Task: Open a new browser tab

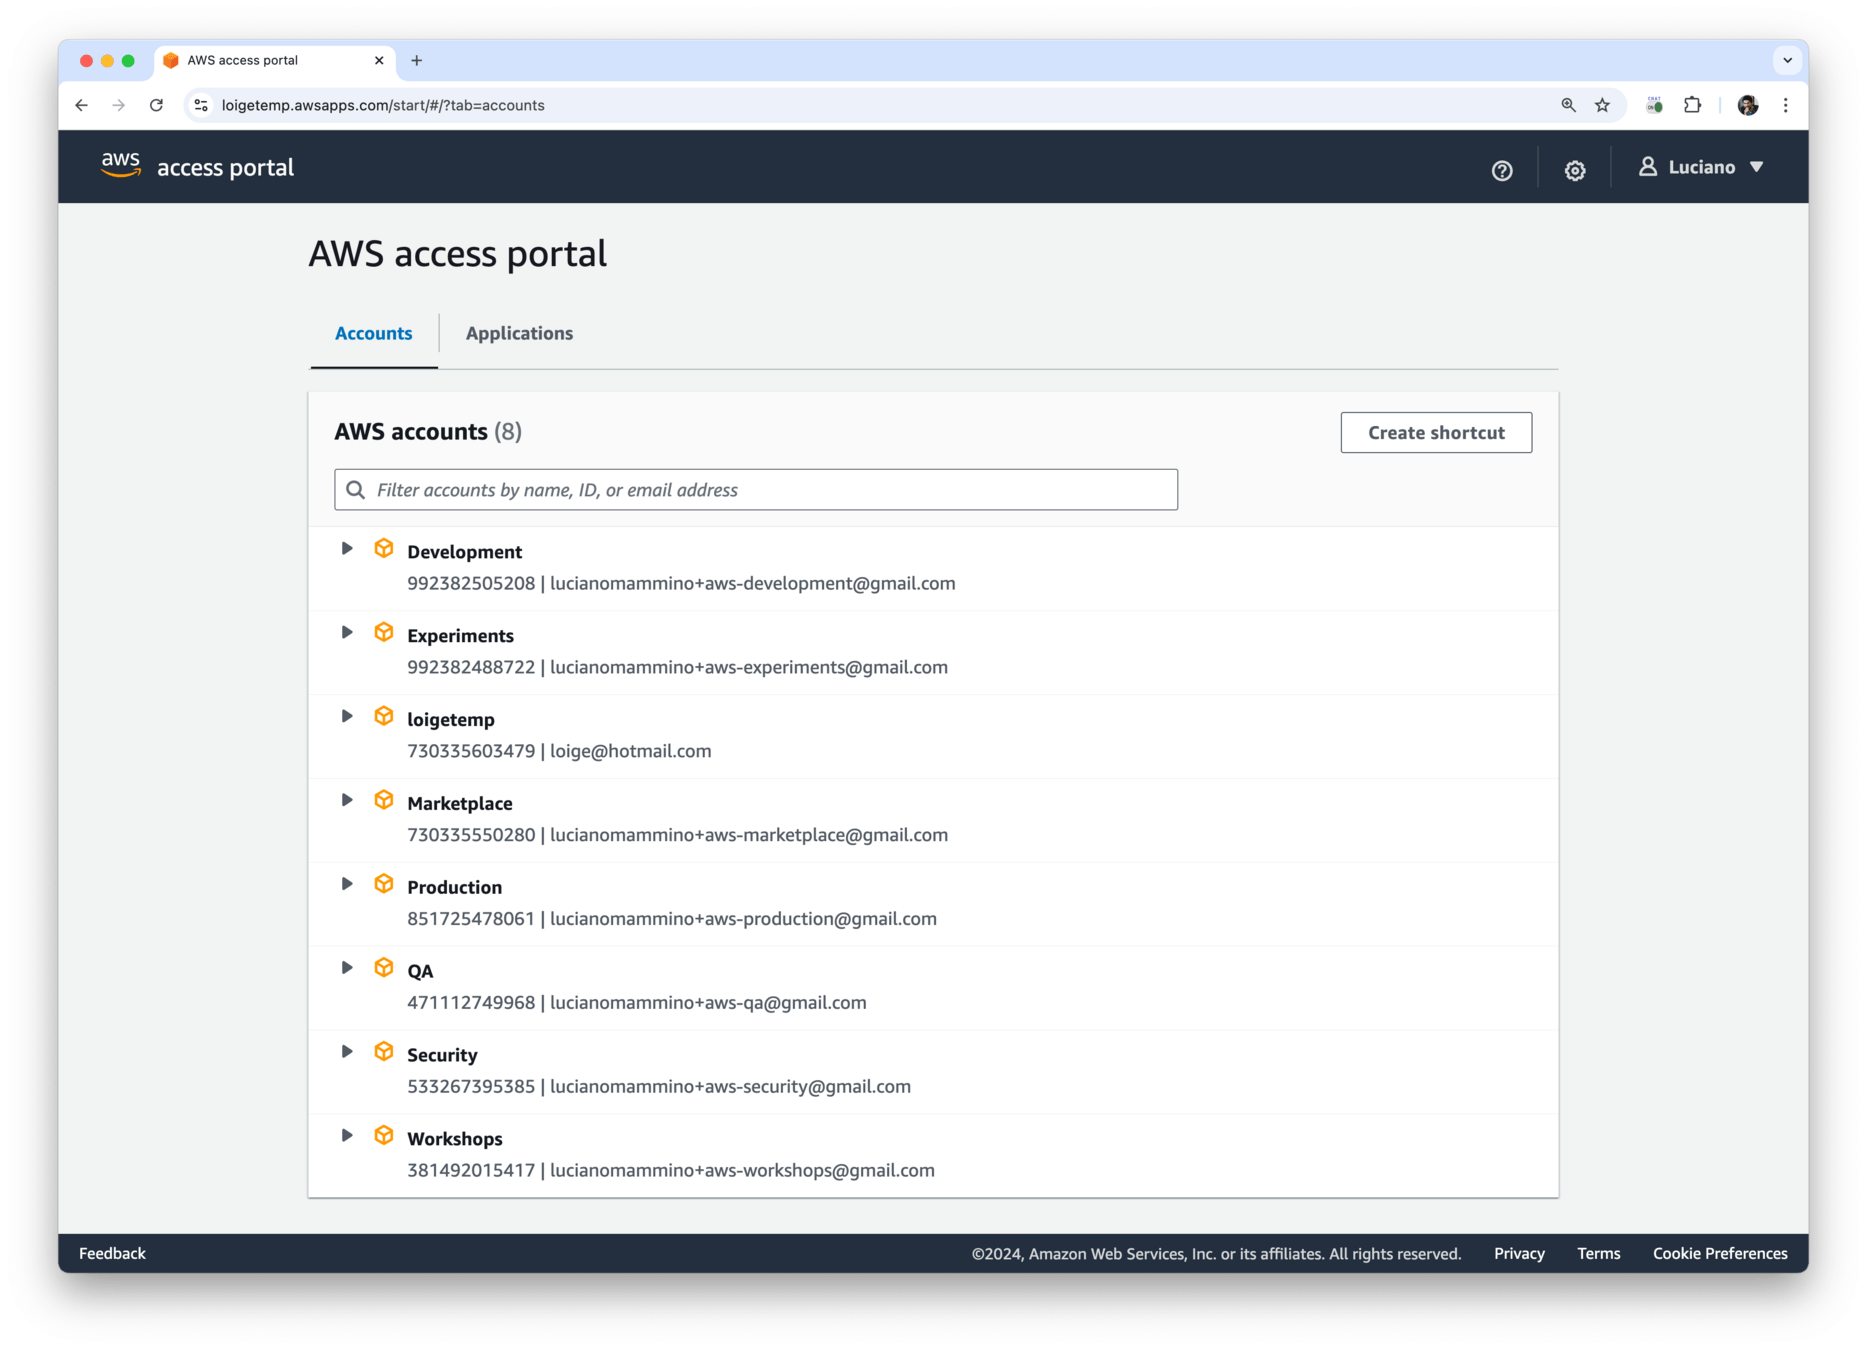Action: point(417,61)
